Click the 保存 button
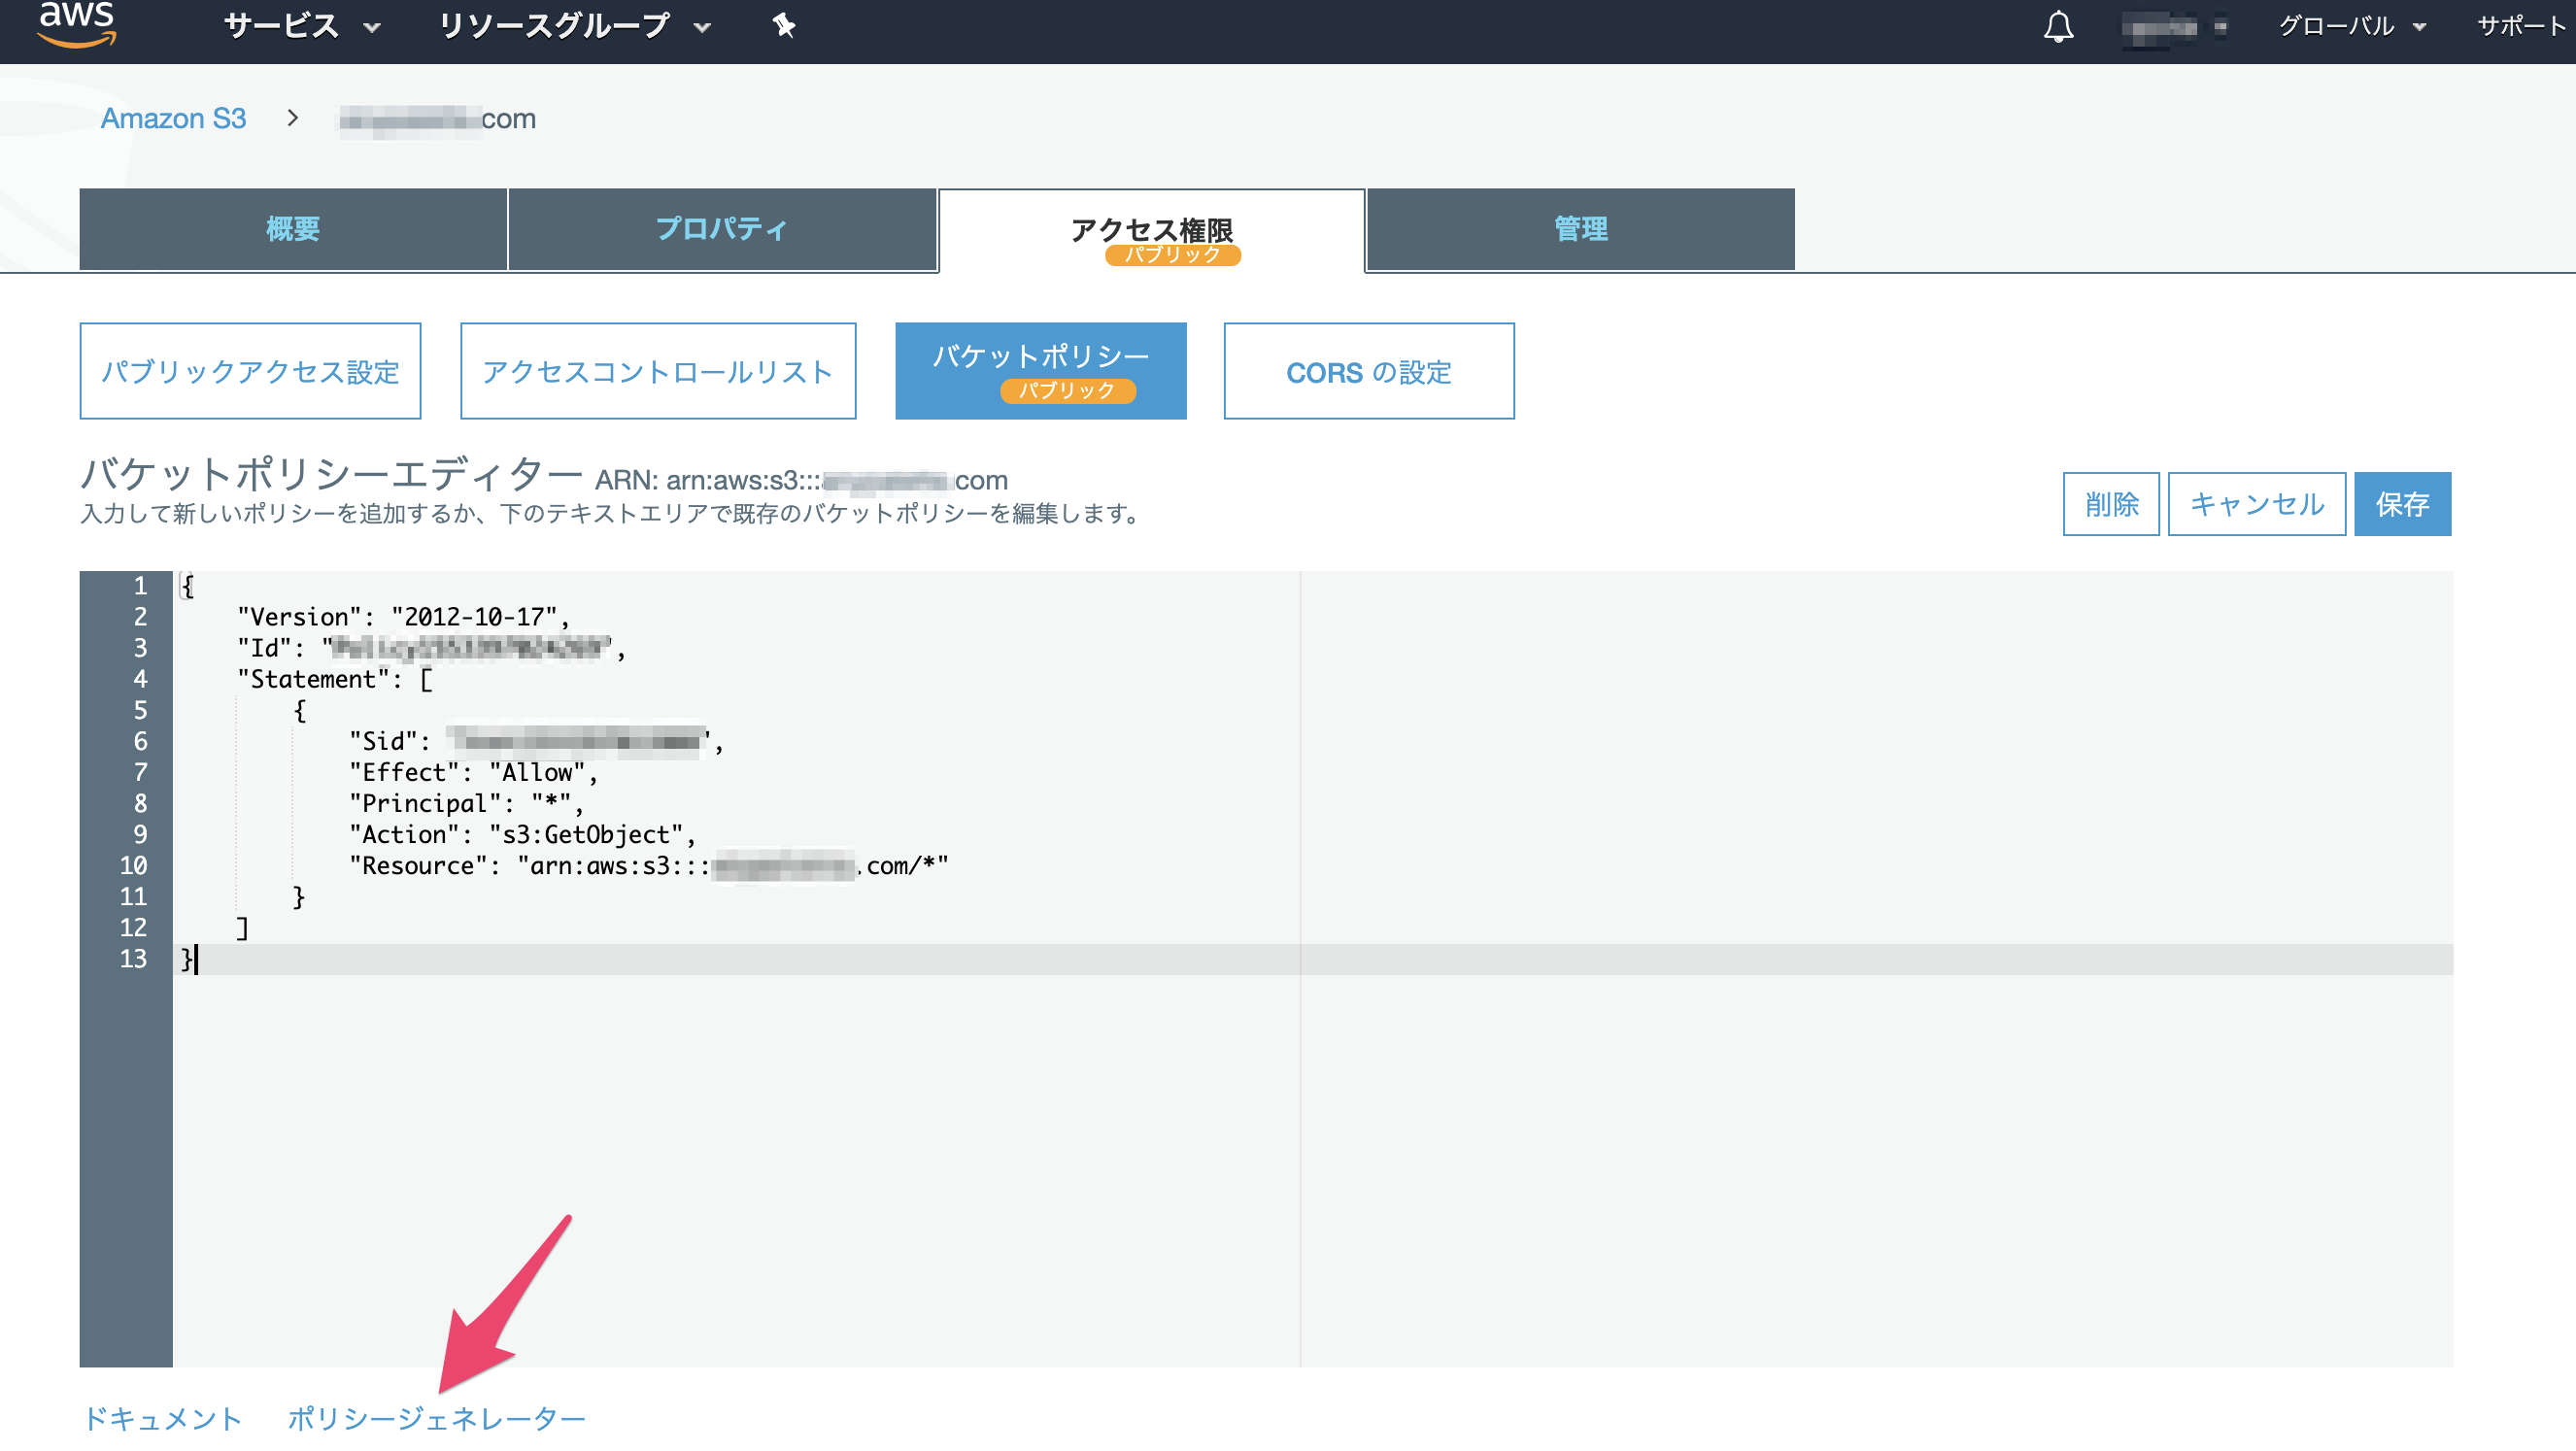Screen dimensions: 2576x1451 point(2401,504)
